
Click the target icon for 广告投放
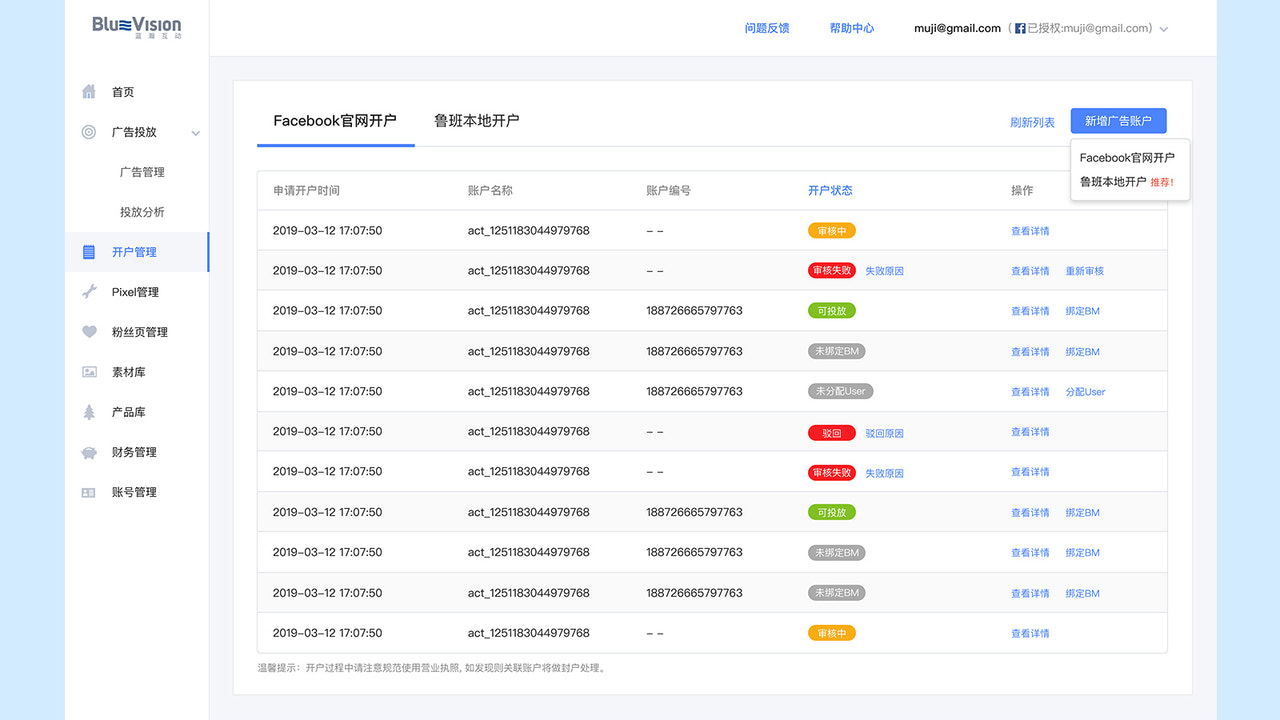point(89,132)
